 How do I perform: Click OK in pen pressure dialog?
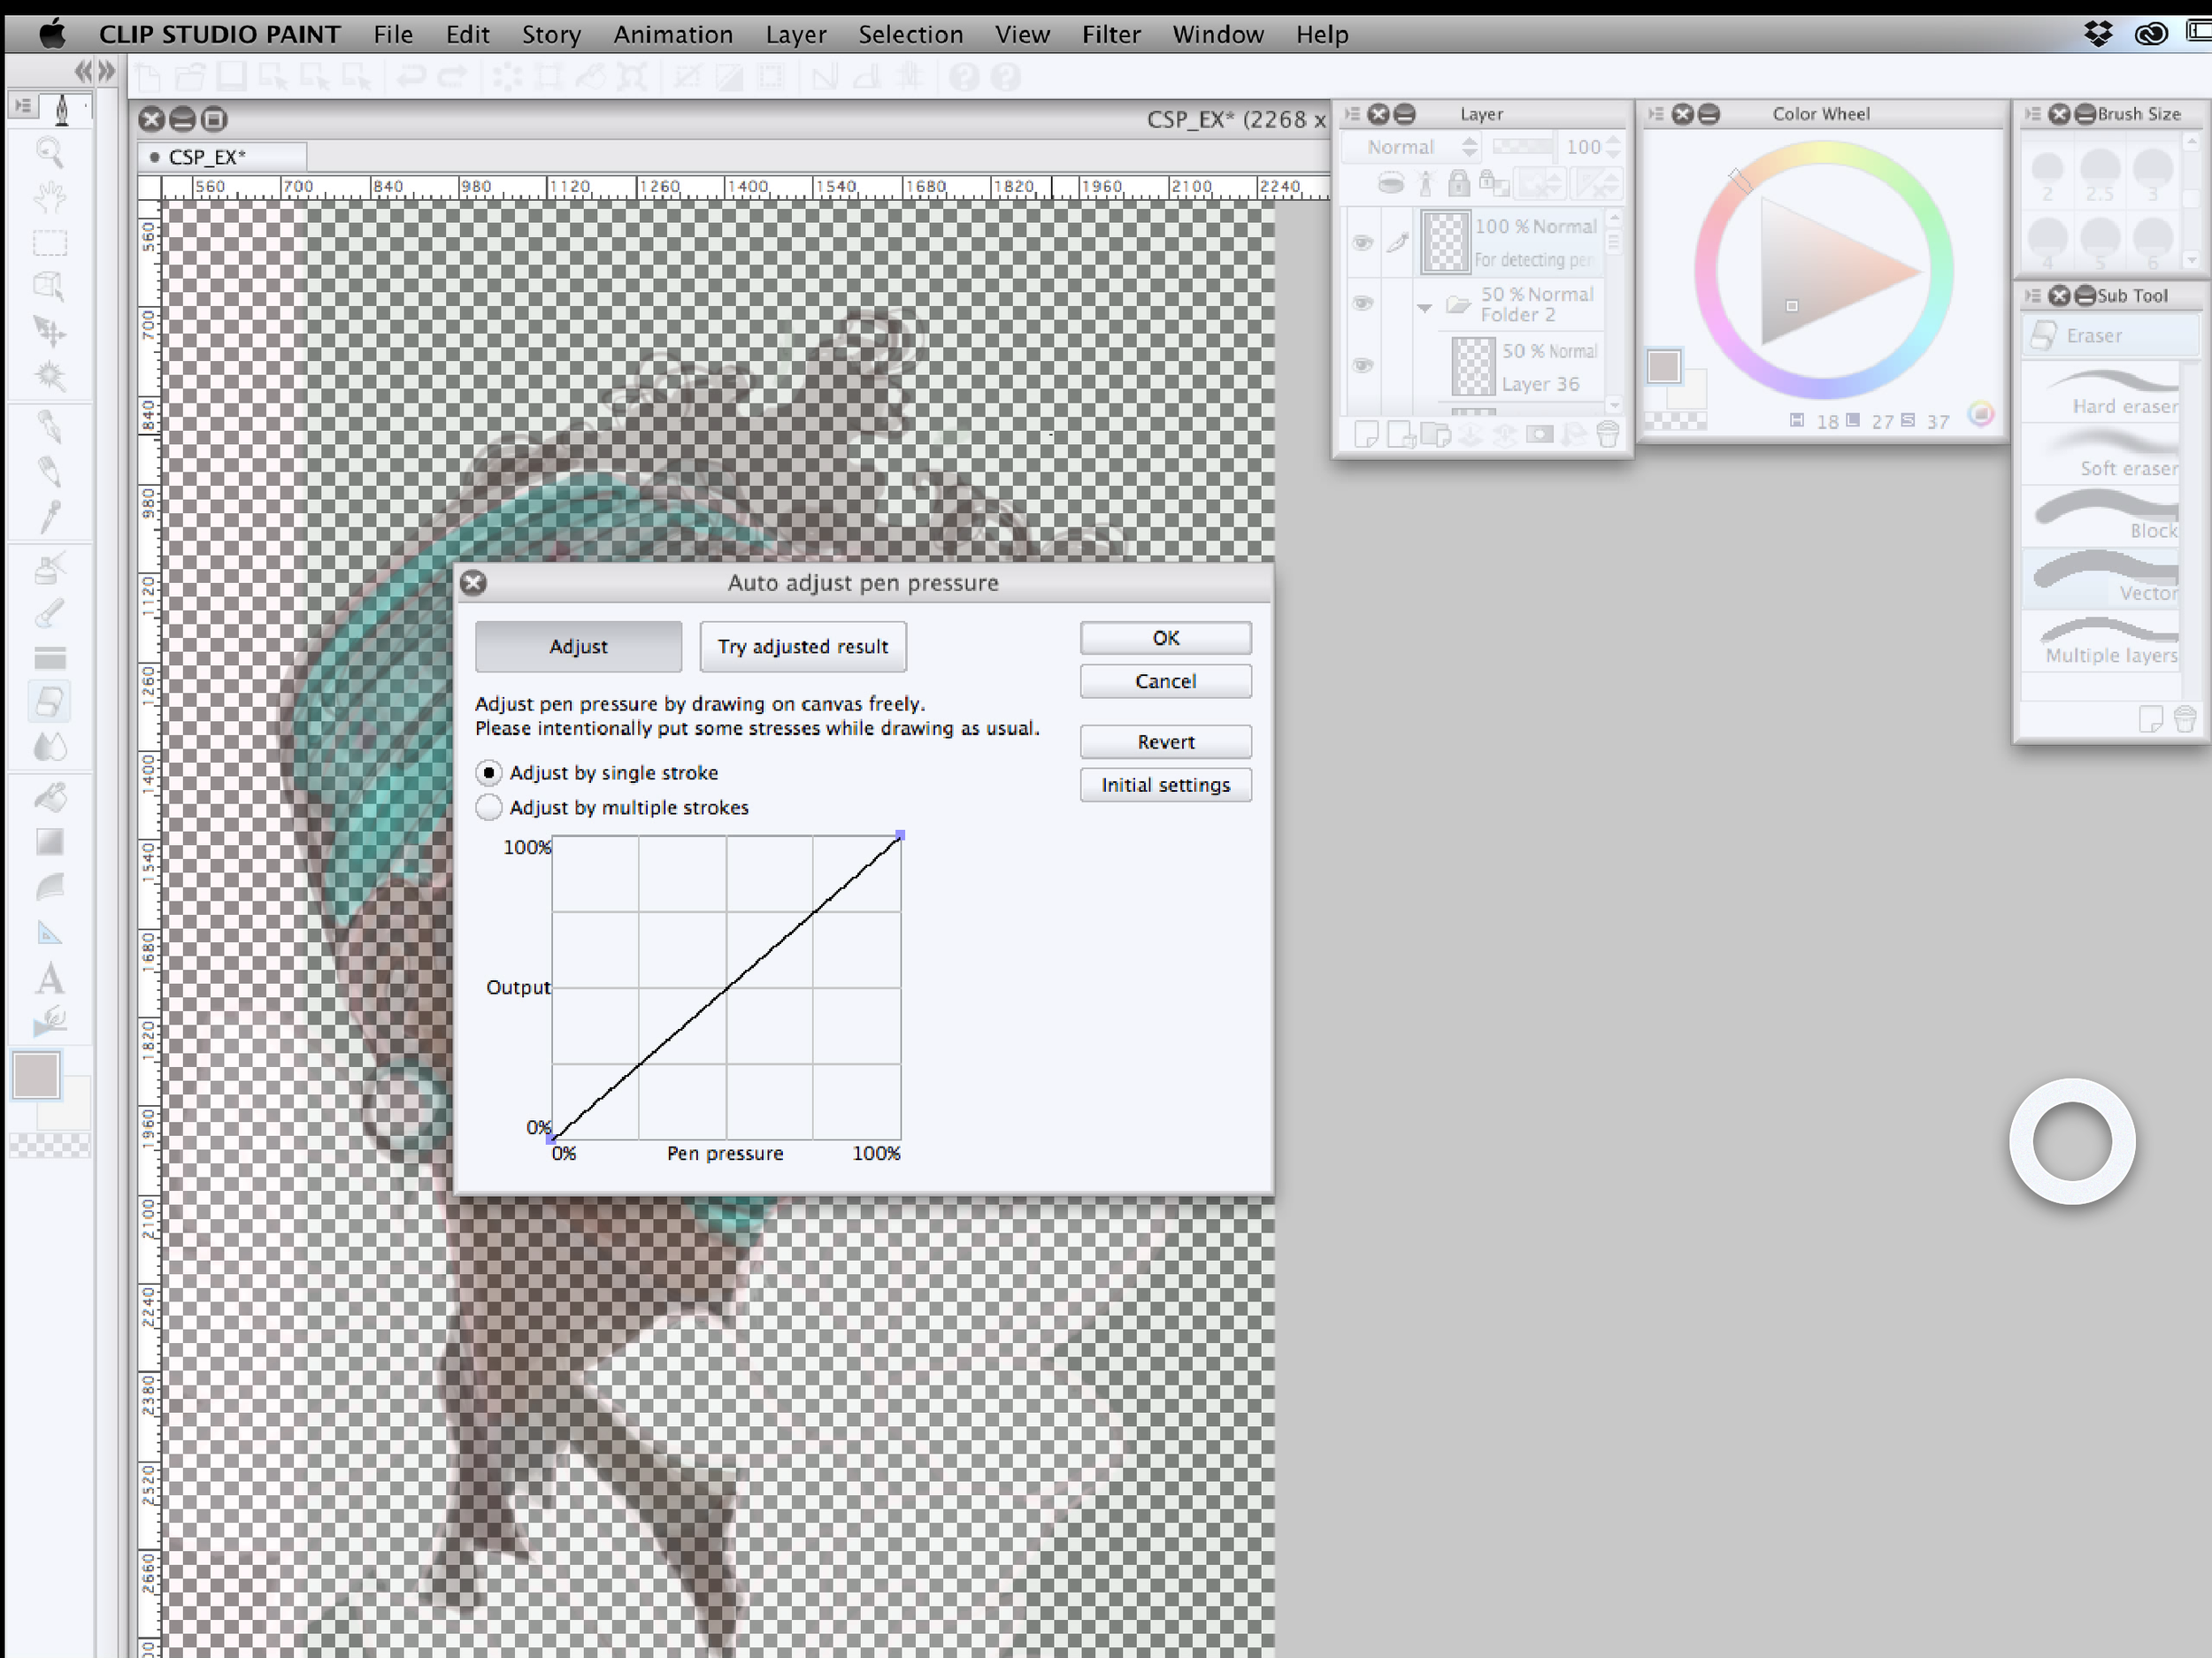pos(1165,638)
